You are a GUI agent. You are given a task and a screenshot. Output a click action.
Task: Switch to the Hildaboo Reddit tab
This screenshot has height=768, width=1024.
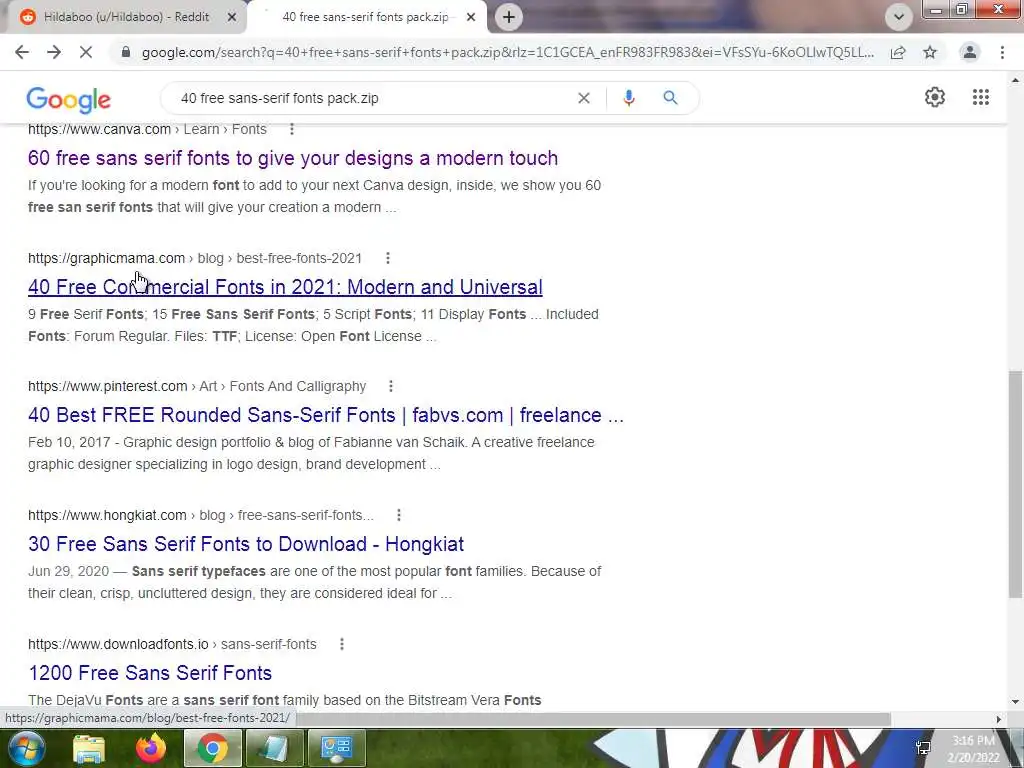click(x=125, y=17)
